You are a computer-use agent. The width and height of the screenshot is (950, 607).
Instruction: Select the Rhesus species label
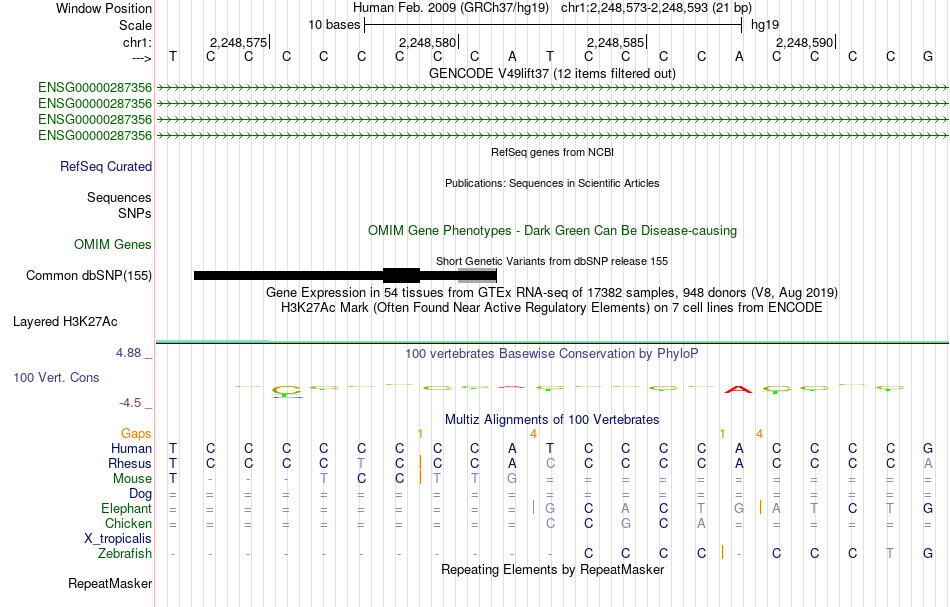[x=130, y=463]
